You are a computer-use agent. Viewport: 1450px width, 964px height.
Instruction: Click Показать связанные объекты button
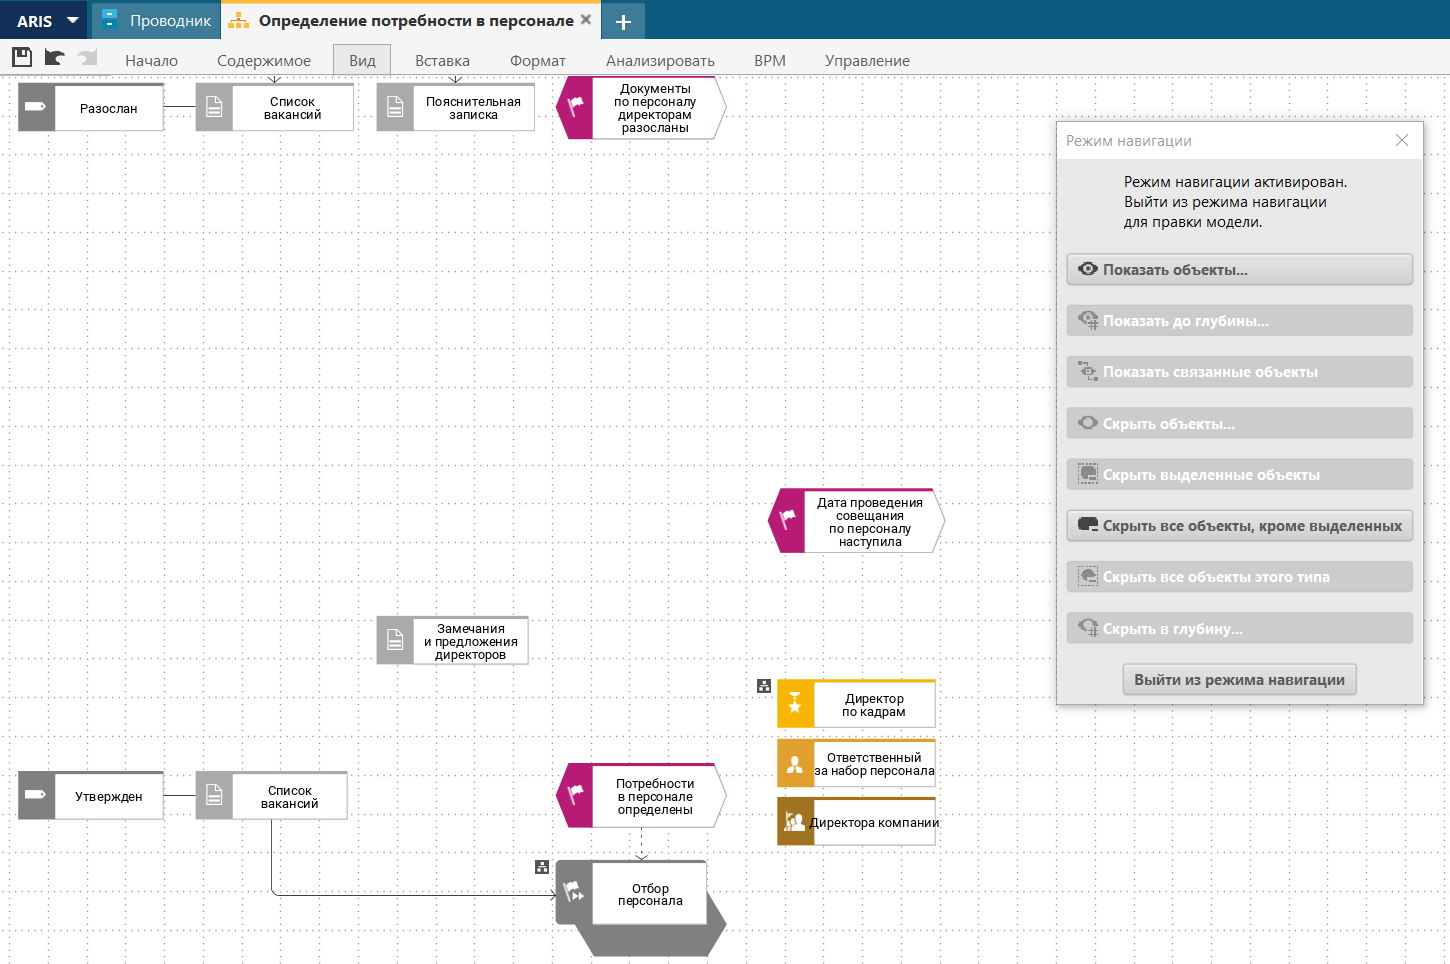coord(1240,371)
